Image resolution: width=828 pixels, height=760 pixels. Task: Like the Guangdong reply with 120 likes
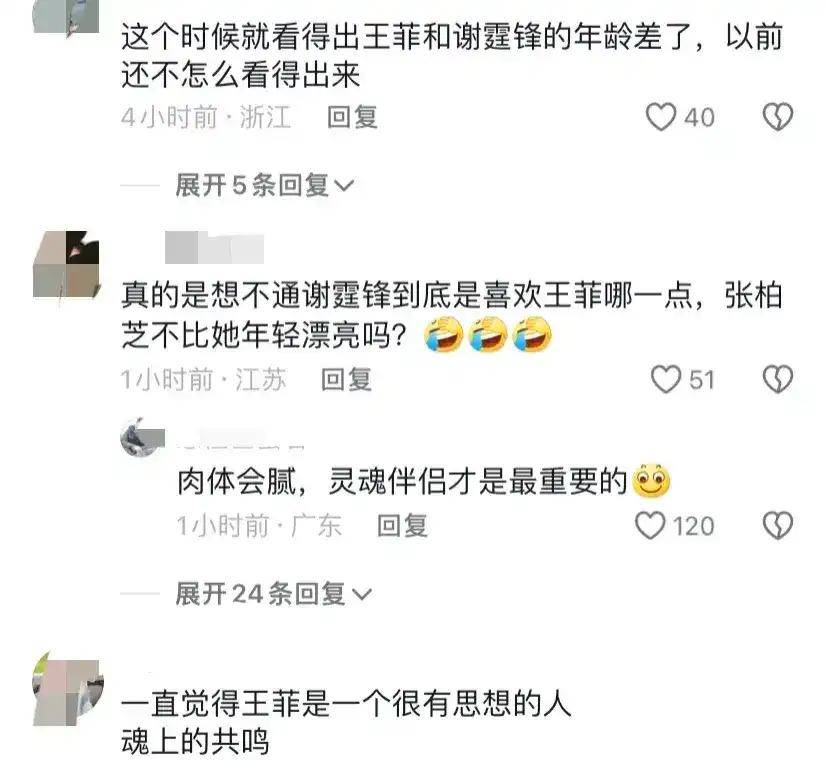click(x=650, y=526)
